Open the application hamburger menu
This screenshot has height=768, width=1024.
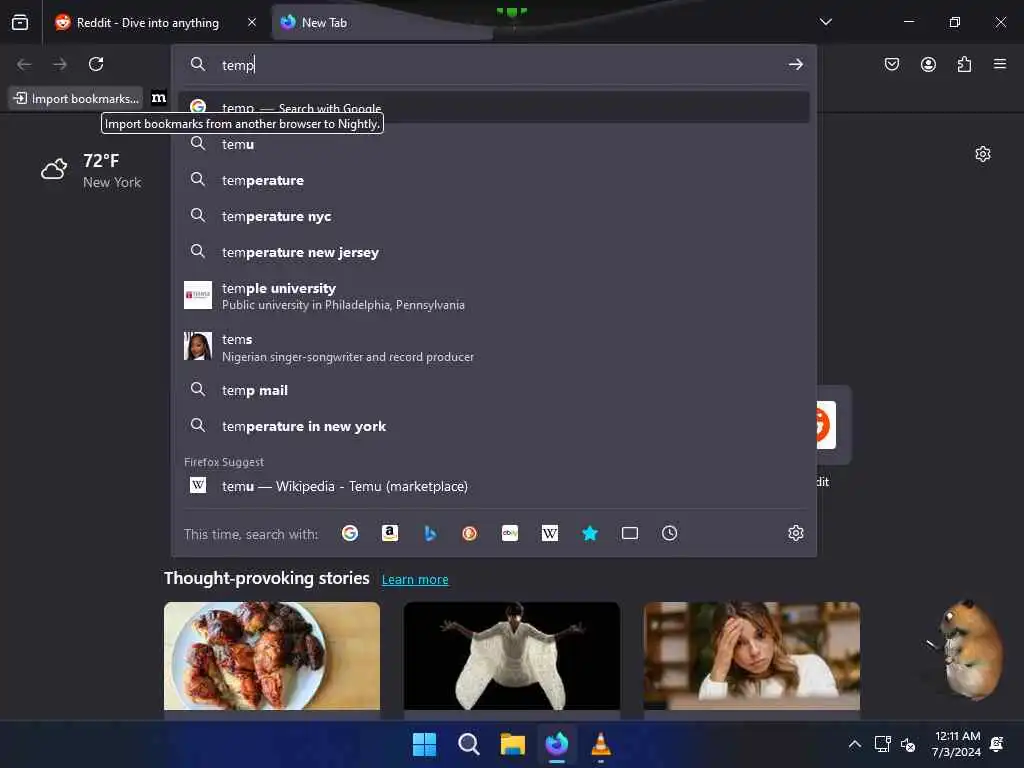tap(1000, 64)
